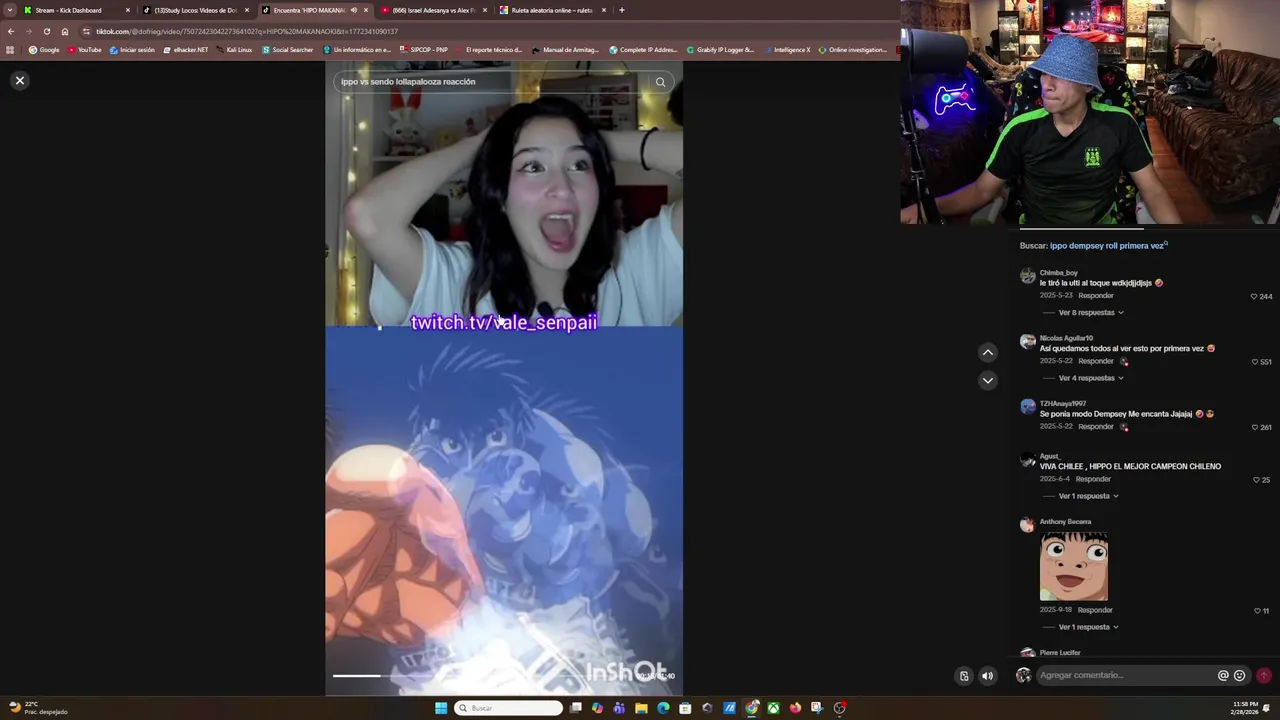Open the Windows Start menu
The image size is (1280, 720).
441,708
